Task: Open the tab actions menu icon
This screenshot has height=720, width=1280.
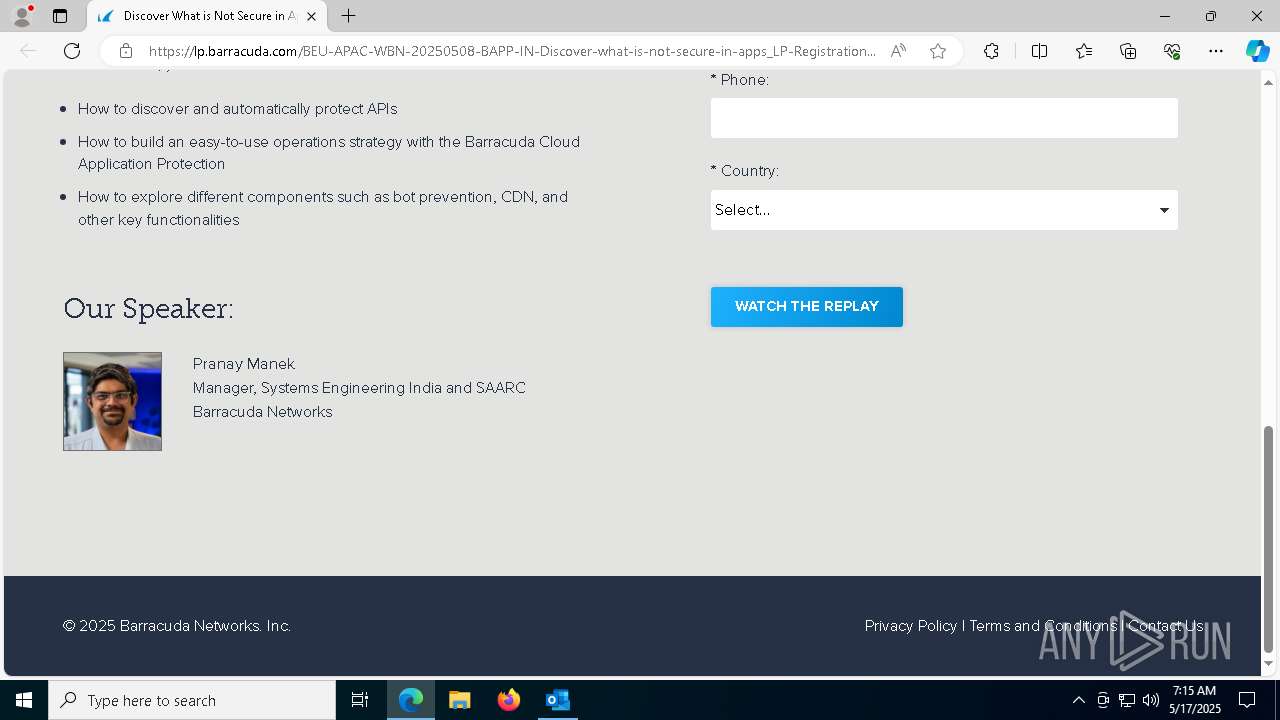Action: tap(60, 16)
